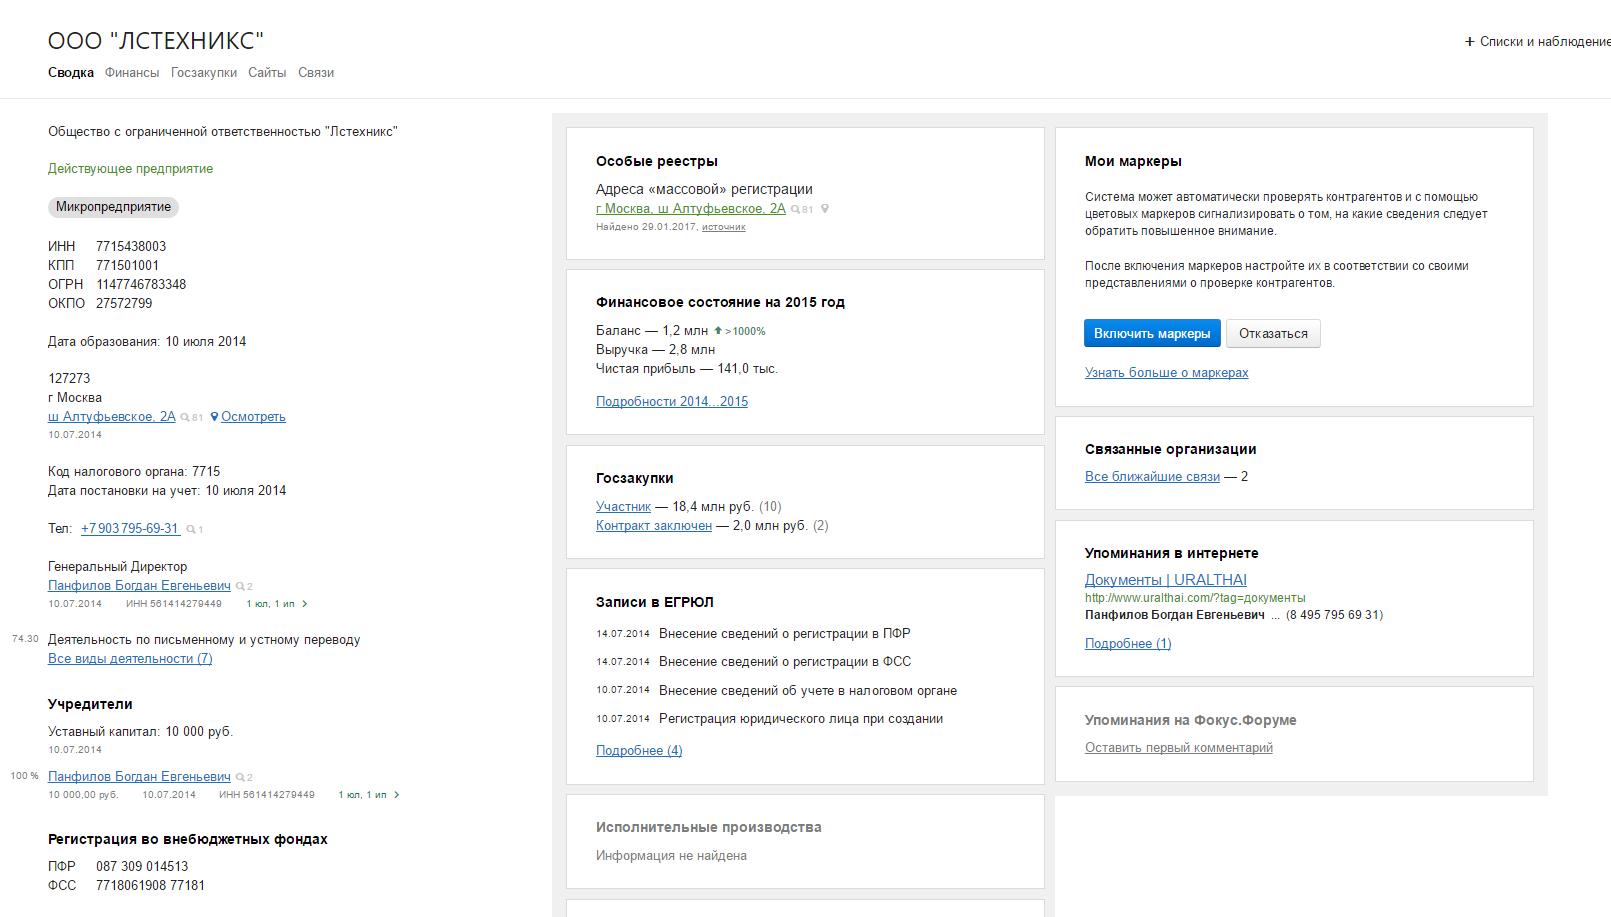This screenshot has height=917, width=1611.
Task: Open founder Панфилов Богдан Евгеньевич link
Action: [139, 776]
